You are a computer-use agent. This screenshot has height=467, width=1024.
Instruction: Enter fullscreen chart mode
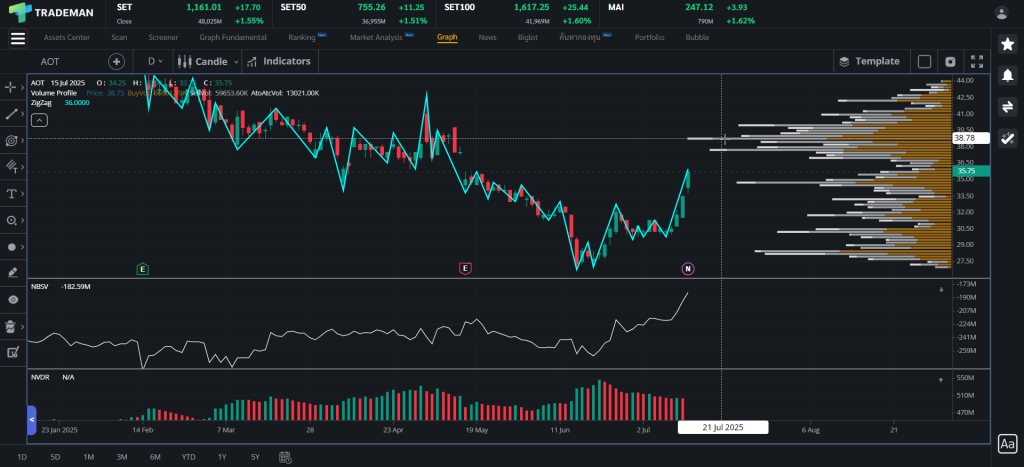point(977,61)
